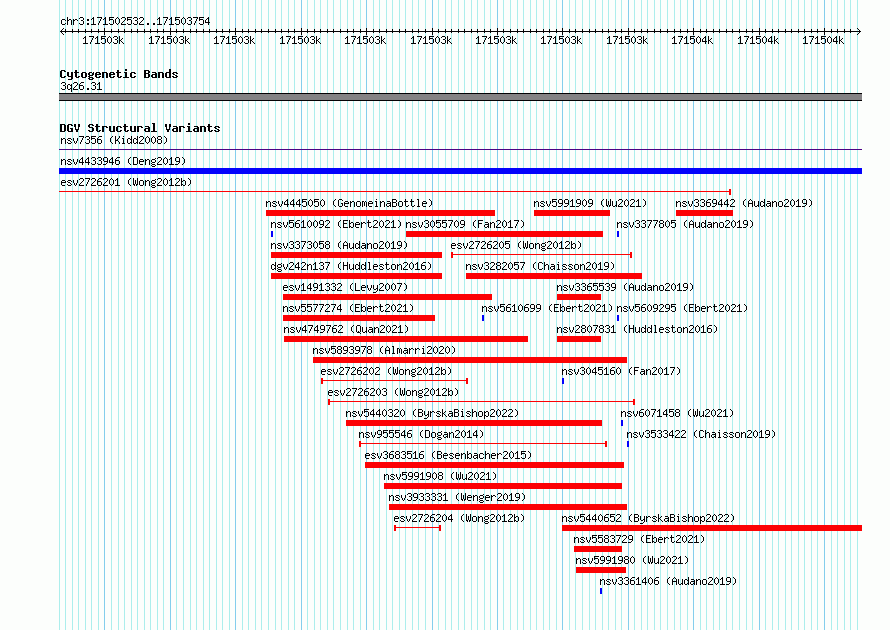Screen dimensions: 890x630
Task: Select the red bar under nsv5583729
Action: click(x=598, y=549)
